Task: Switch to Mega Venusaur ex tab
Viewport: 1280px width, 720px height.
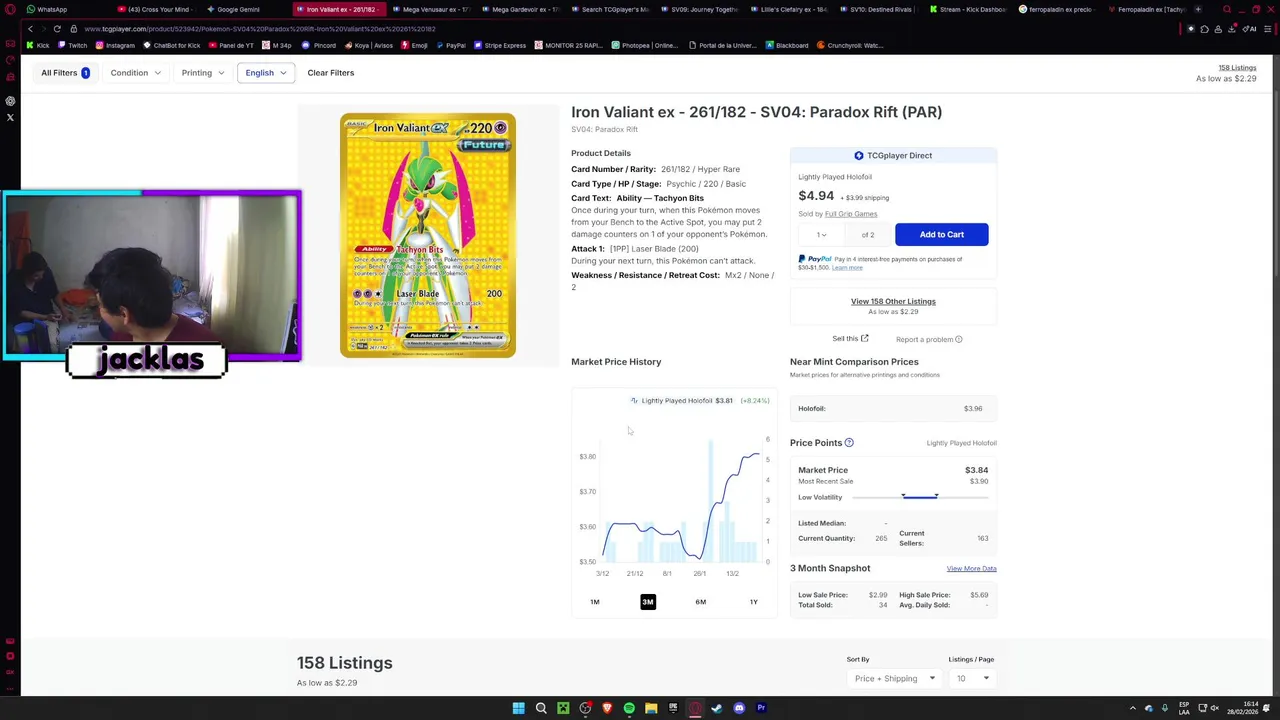Action: [x=430, y=9]
